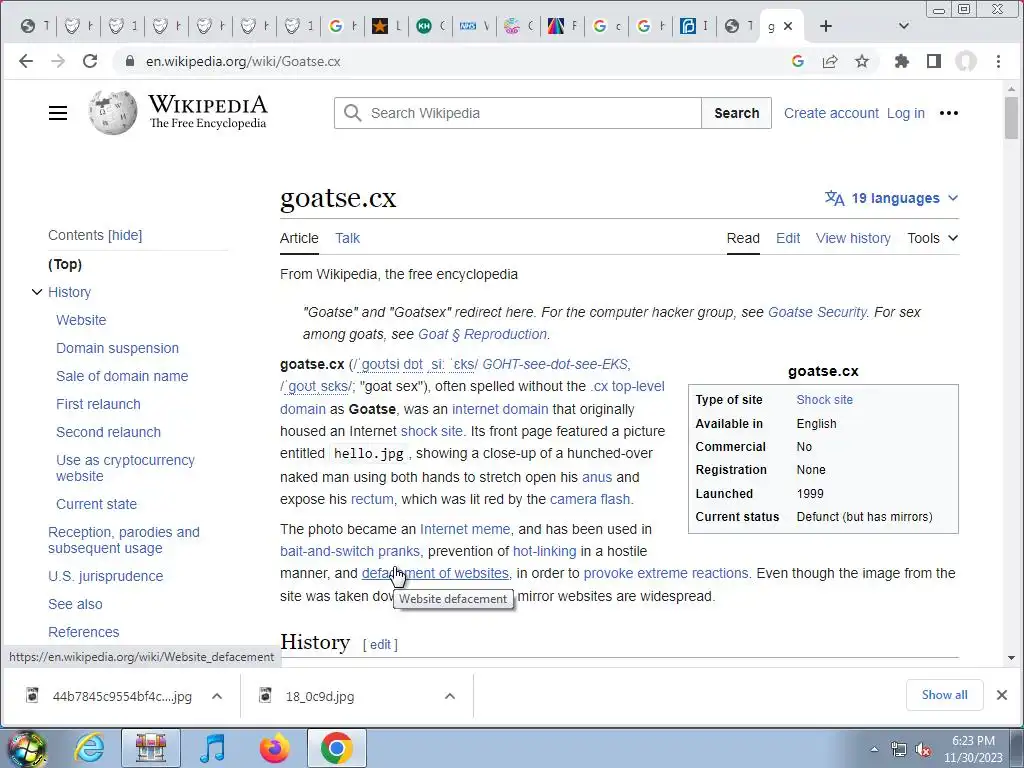Close the downloads bar
The image size is (1024, 768).
pyautogui.click(x=1002, y=695)
